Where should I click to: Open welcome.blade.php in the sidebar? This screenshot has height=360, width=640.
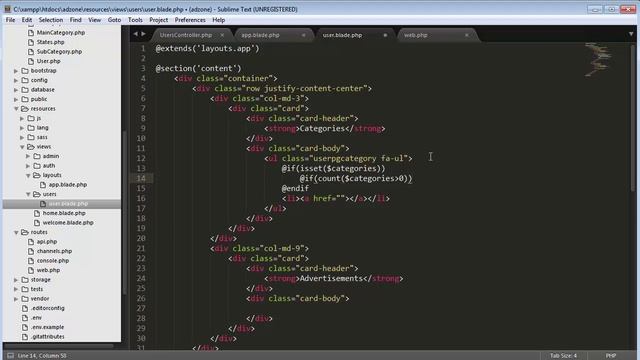click(68, 222)
